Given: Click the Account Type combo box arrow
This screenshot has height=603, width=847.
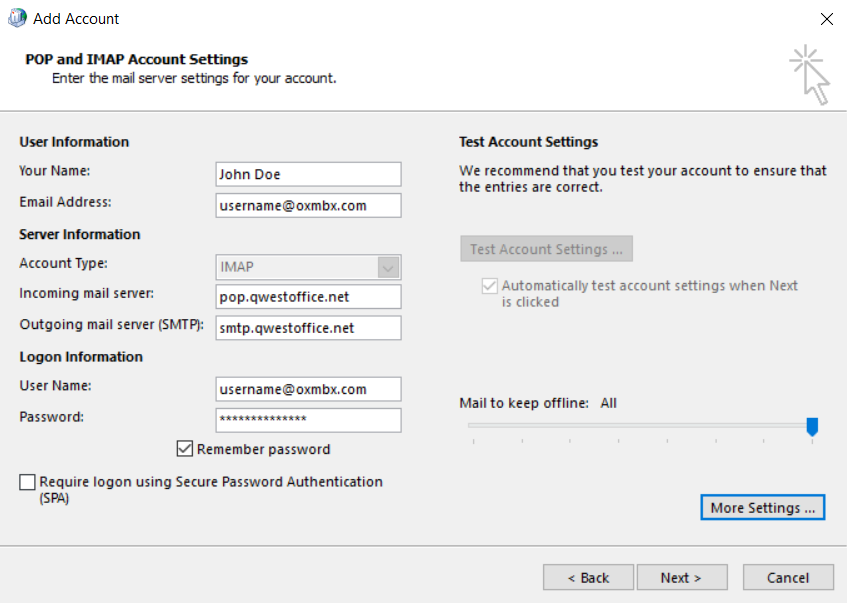Looking at the screenshot, I should [x=389, y=267].
